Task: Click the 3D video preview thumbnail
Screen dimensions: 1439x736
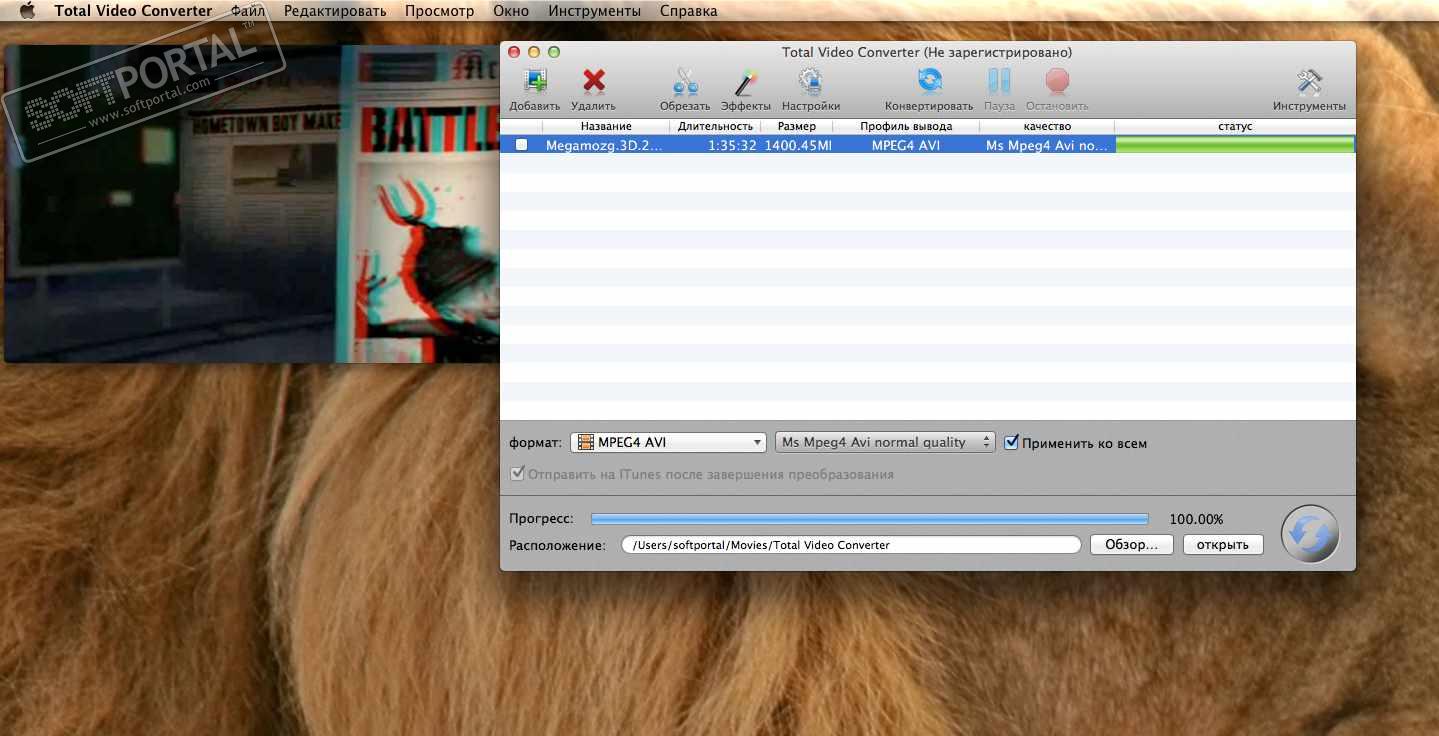Action: point(251,203)
